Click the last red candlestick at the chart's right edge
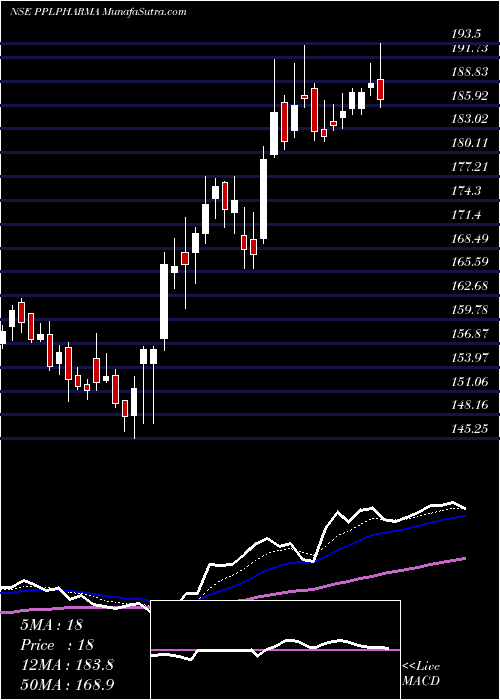Image resolution: width=500 pixels, height=700 pixels. (x=381, y=89)
